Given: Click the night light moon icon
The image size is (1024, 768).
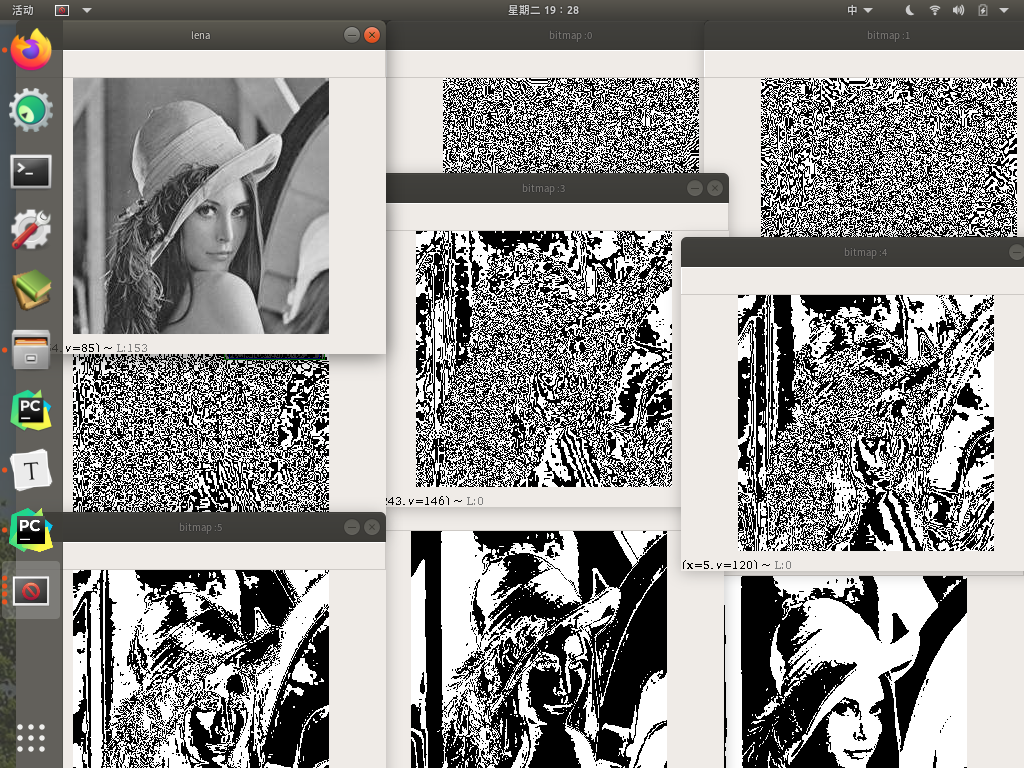Looking at the screenshot, I should pos(910,10).
